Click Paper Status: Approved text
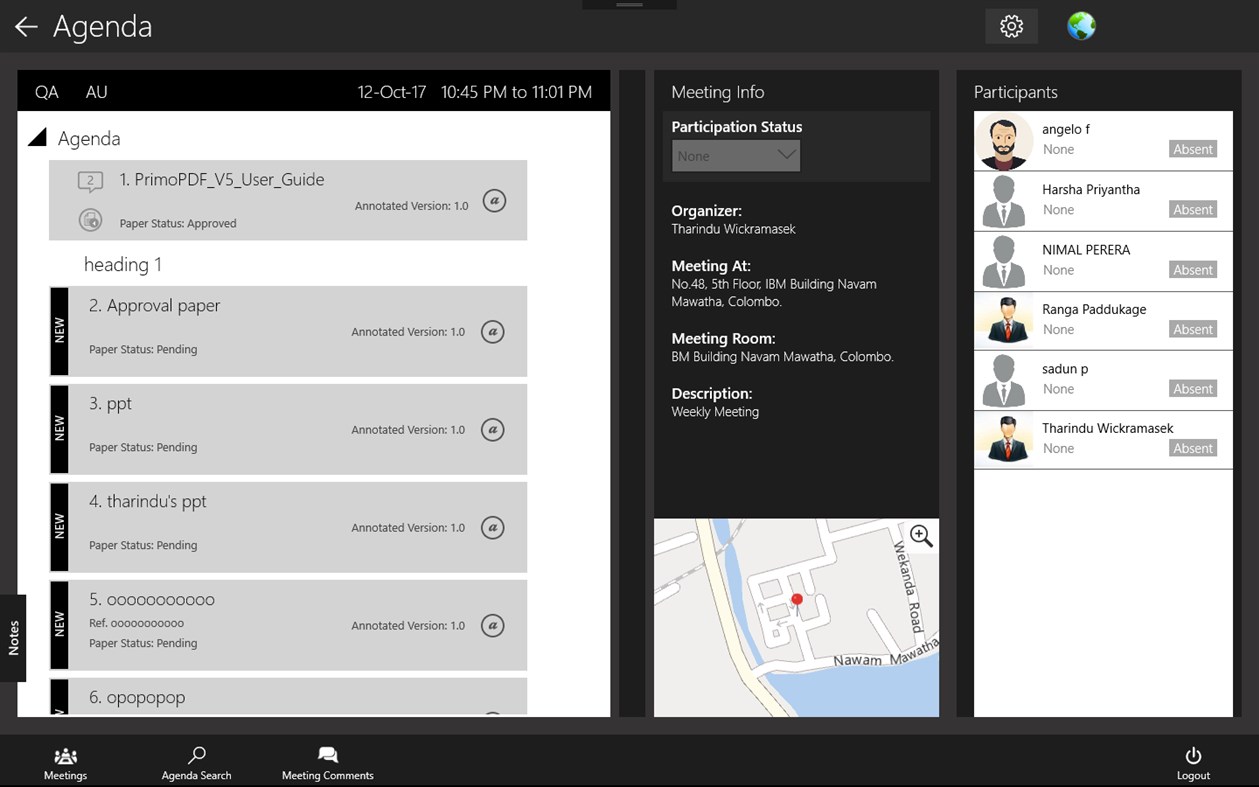1259x787 pixels. click(178, 223)
